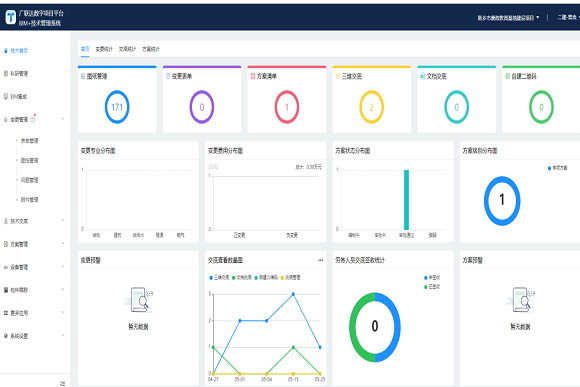Click the 技术首页 home icon in sidebar
This screenshot has height=387, width=580.
[x=6, y=51]
